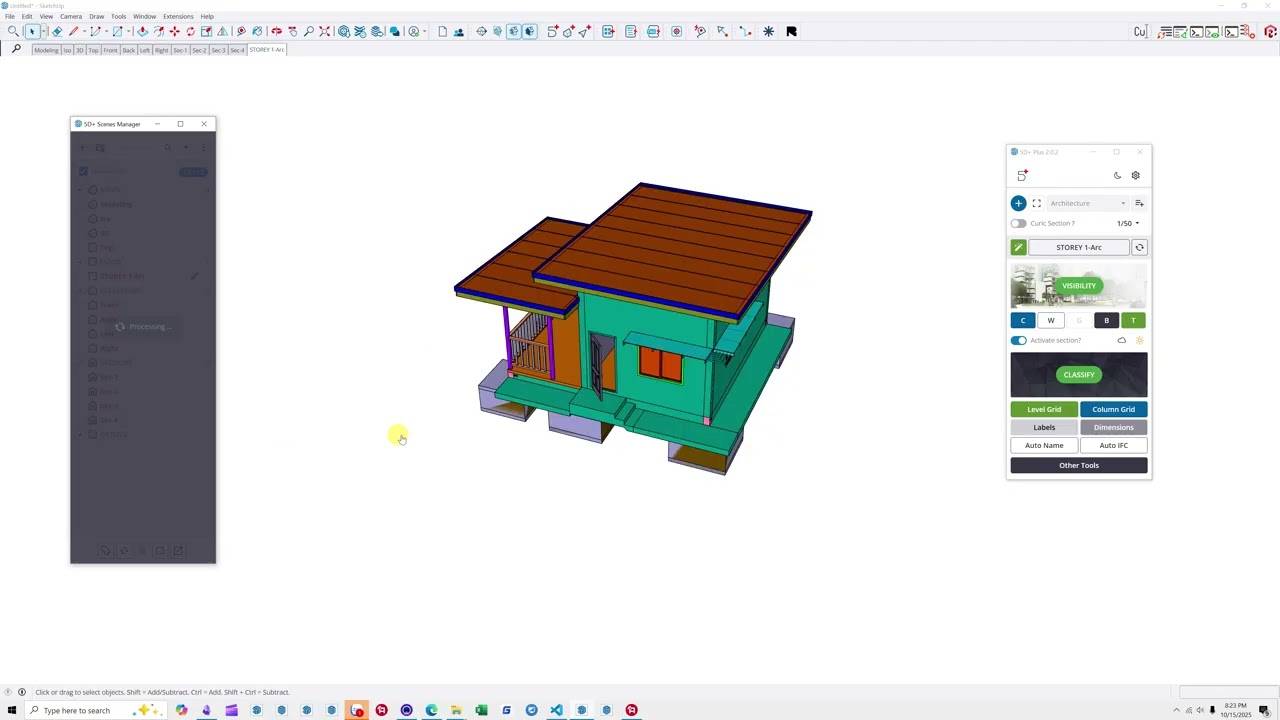Click the search magnifier in toolbar
Image resolution: width=1280 pixels, height=720 pixels.
pos(13,31)
